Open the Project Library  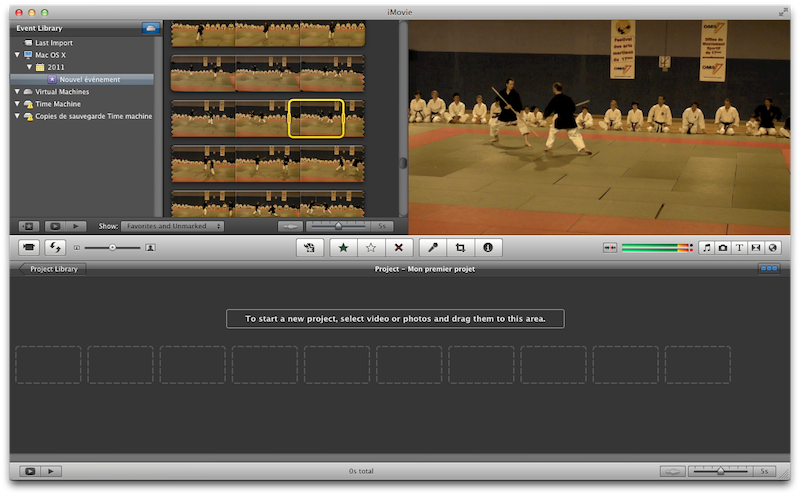[53, 269]
